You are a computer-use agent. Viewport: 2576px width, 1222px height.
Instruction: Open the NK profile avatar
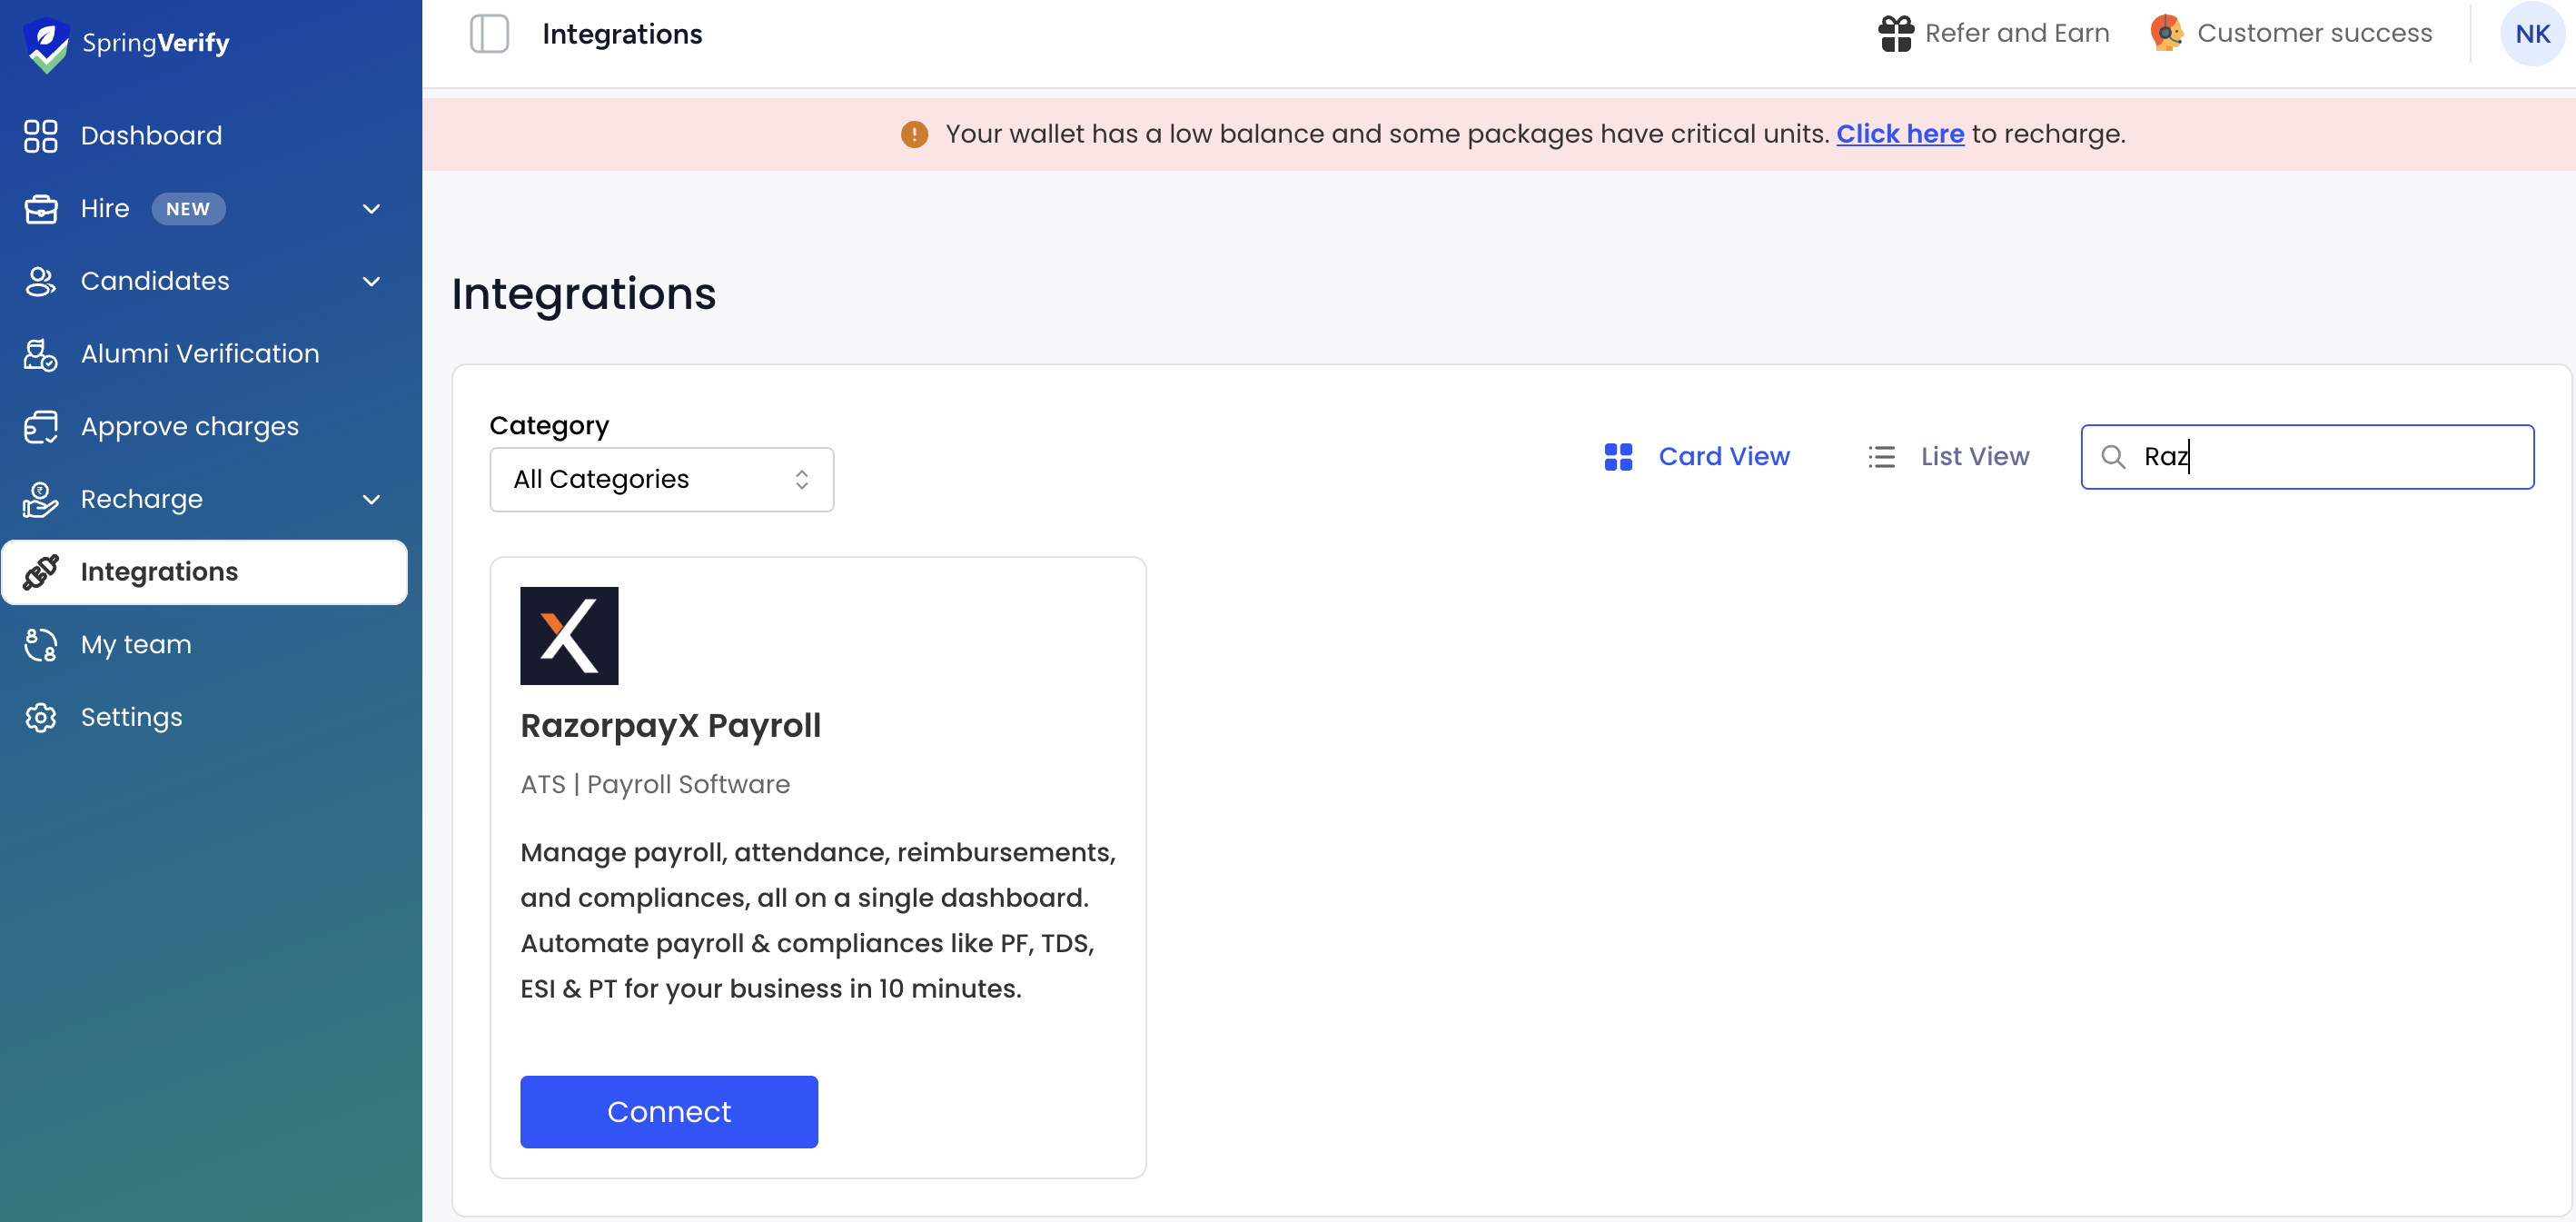(2532, 34)
